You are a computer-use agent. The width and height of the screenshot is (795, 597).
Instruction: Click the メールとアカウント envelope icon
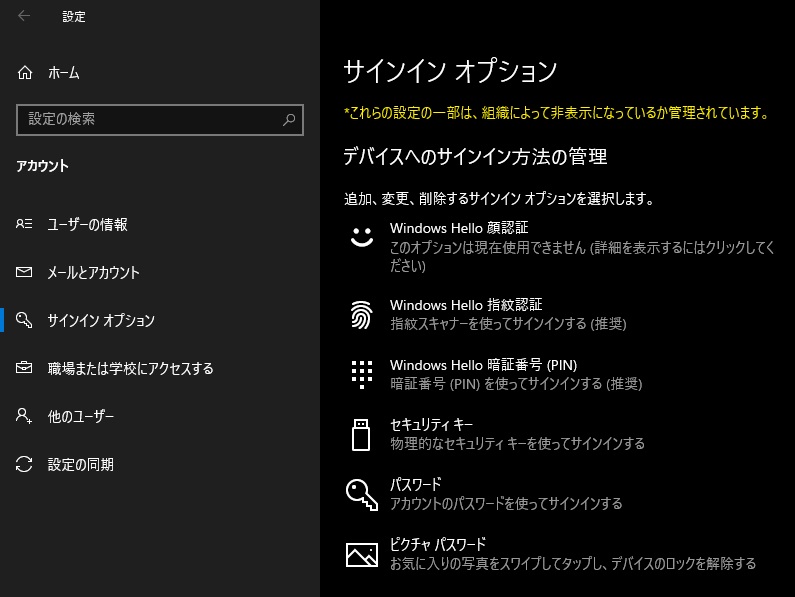(24, 272)
